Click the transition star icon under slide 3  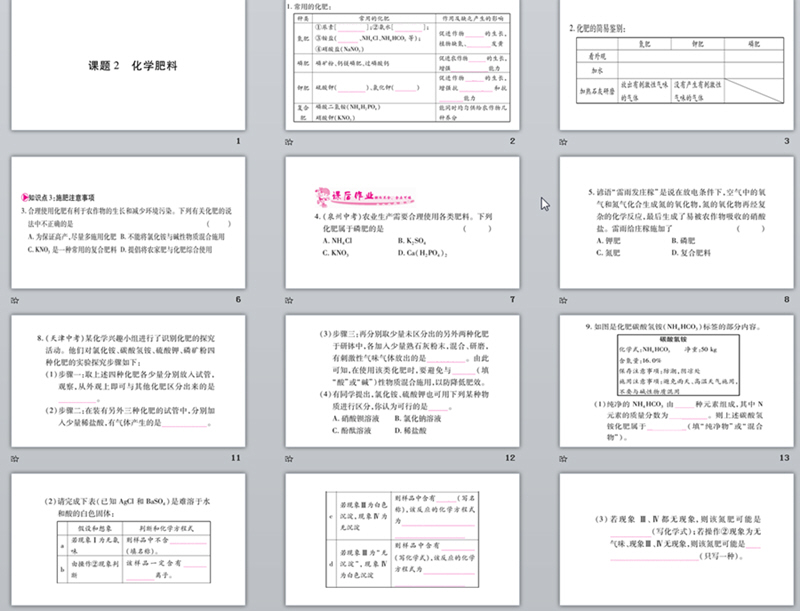[x=563, y=141]
